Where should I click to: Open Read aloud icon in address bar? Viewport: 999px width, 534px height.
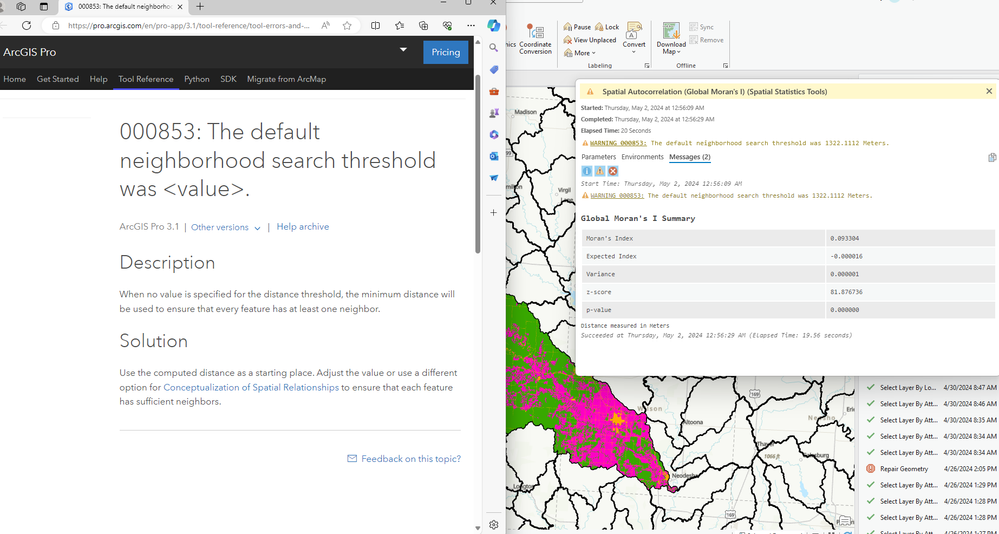(x=326, y=25)
